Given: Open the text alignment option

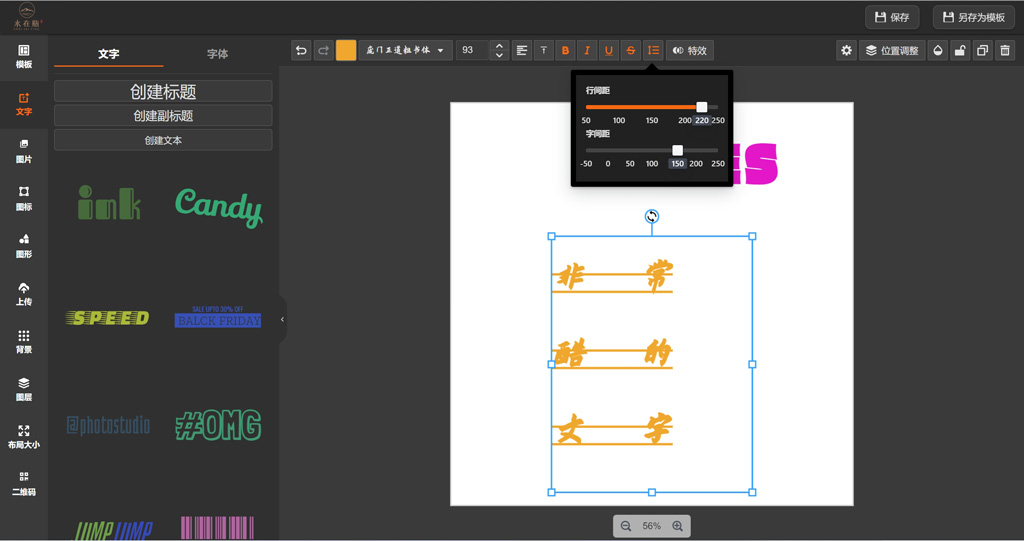Looking at the screenshot, I should pos(521,50).
